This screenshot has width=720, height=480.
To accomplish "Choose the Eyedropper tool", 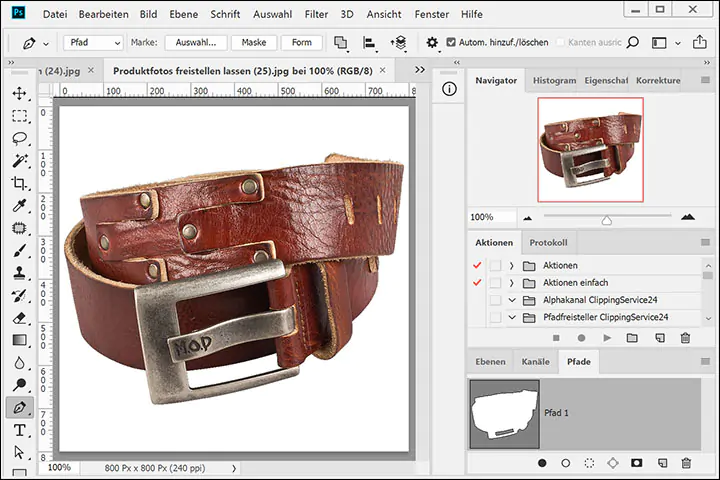I will tap(19, 206).
